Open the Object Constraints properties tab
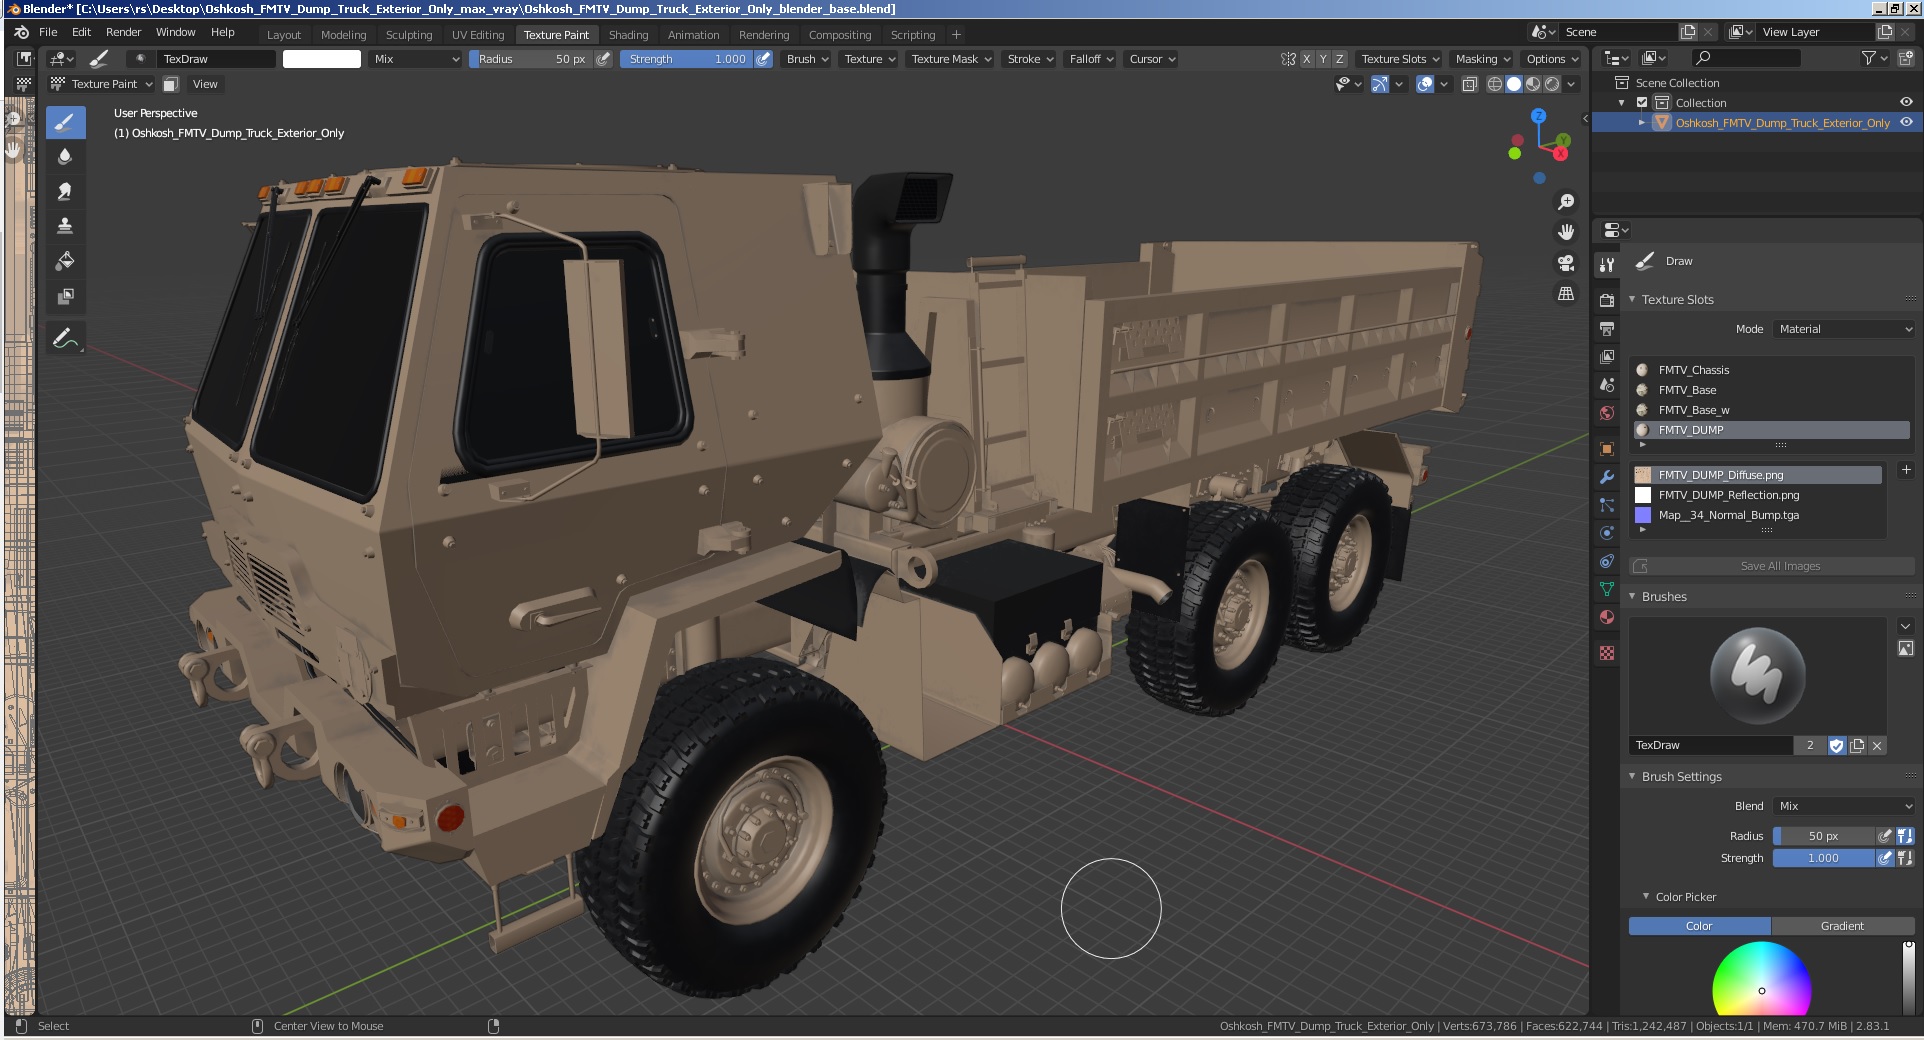The height and width of the screenshot is (1040, 1924). 1607,561
